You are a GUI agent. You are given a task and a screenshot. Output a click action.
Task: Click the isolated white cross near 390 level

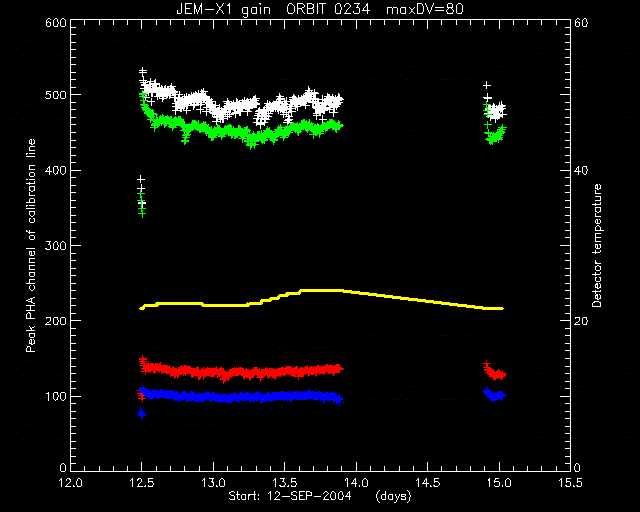point(141,179)
